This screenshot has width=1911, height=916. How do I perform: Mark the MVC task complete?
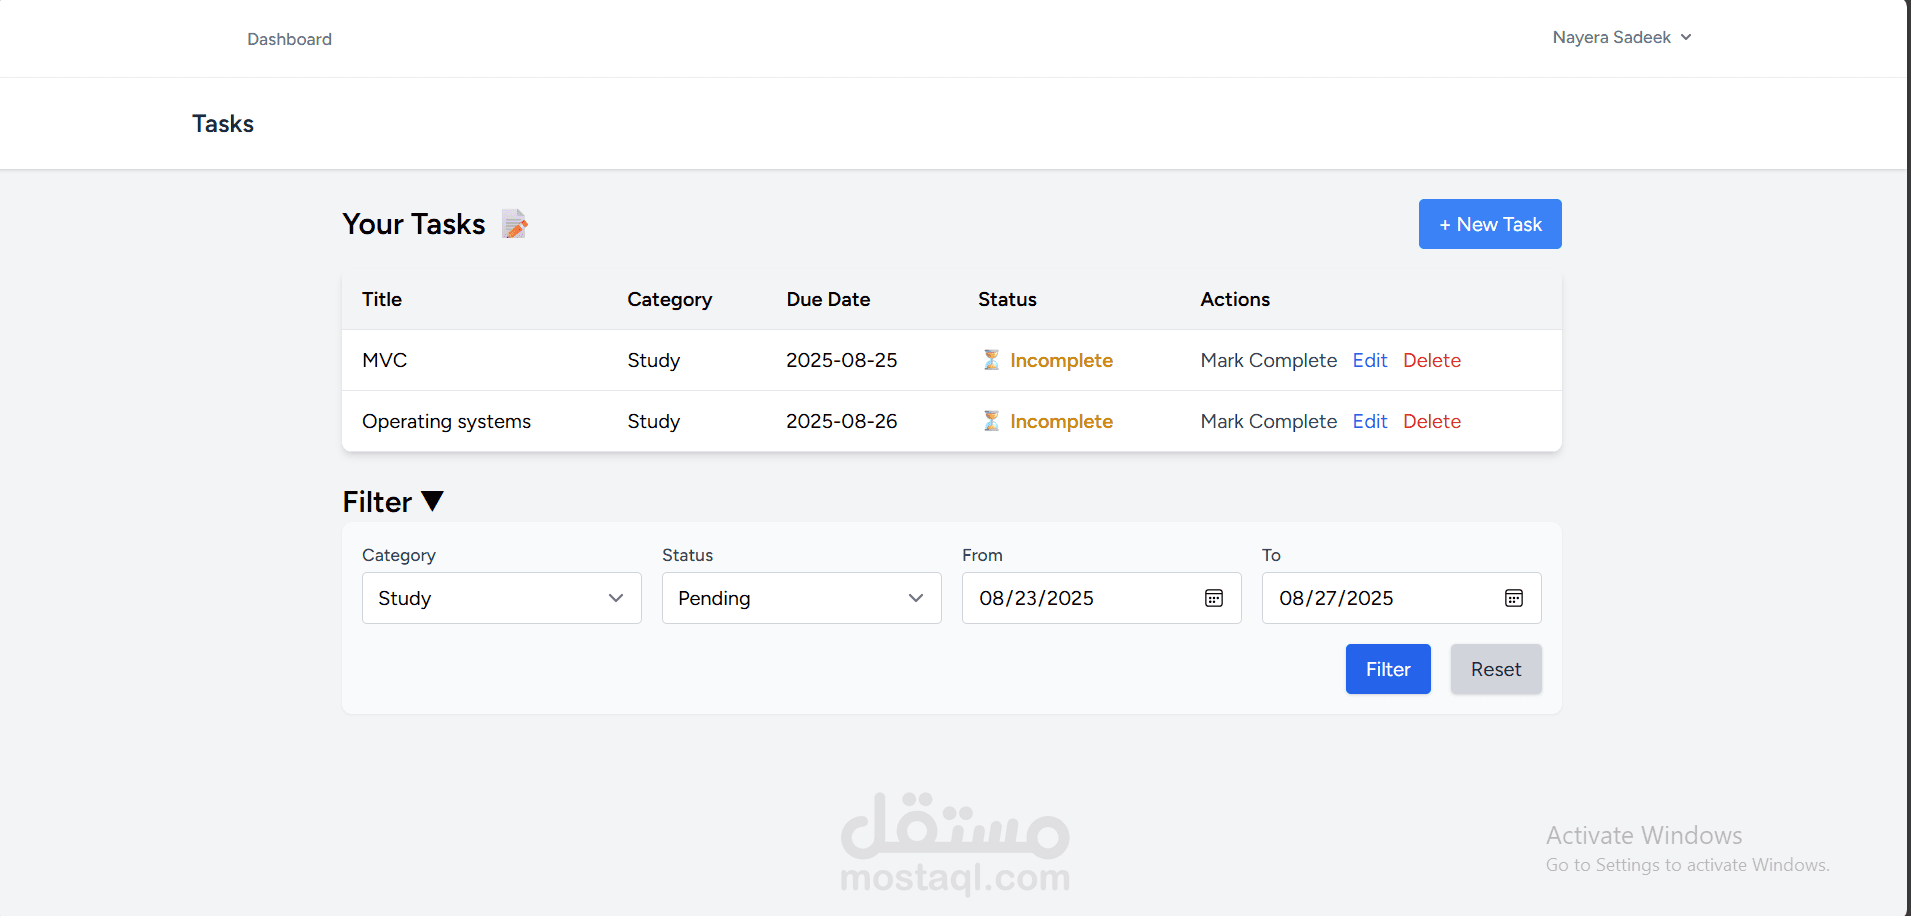1268,360
